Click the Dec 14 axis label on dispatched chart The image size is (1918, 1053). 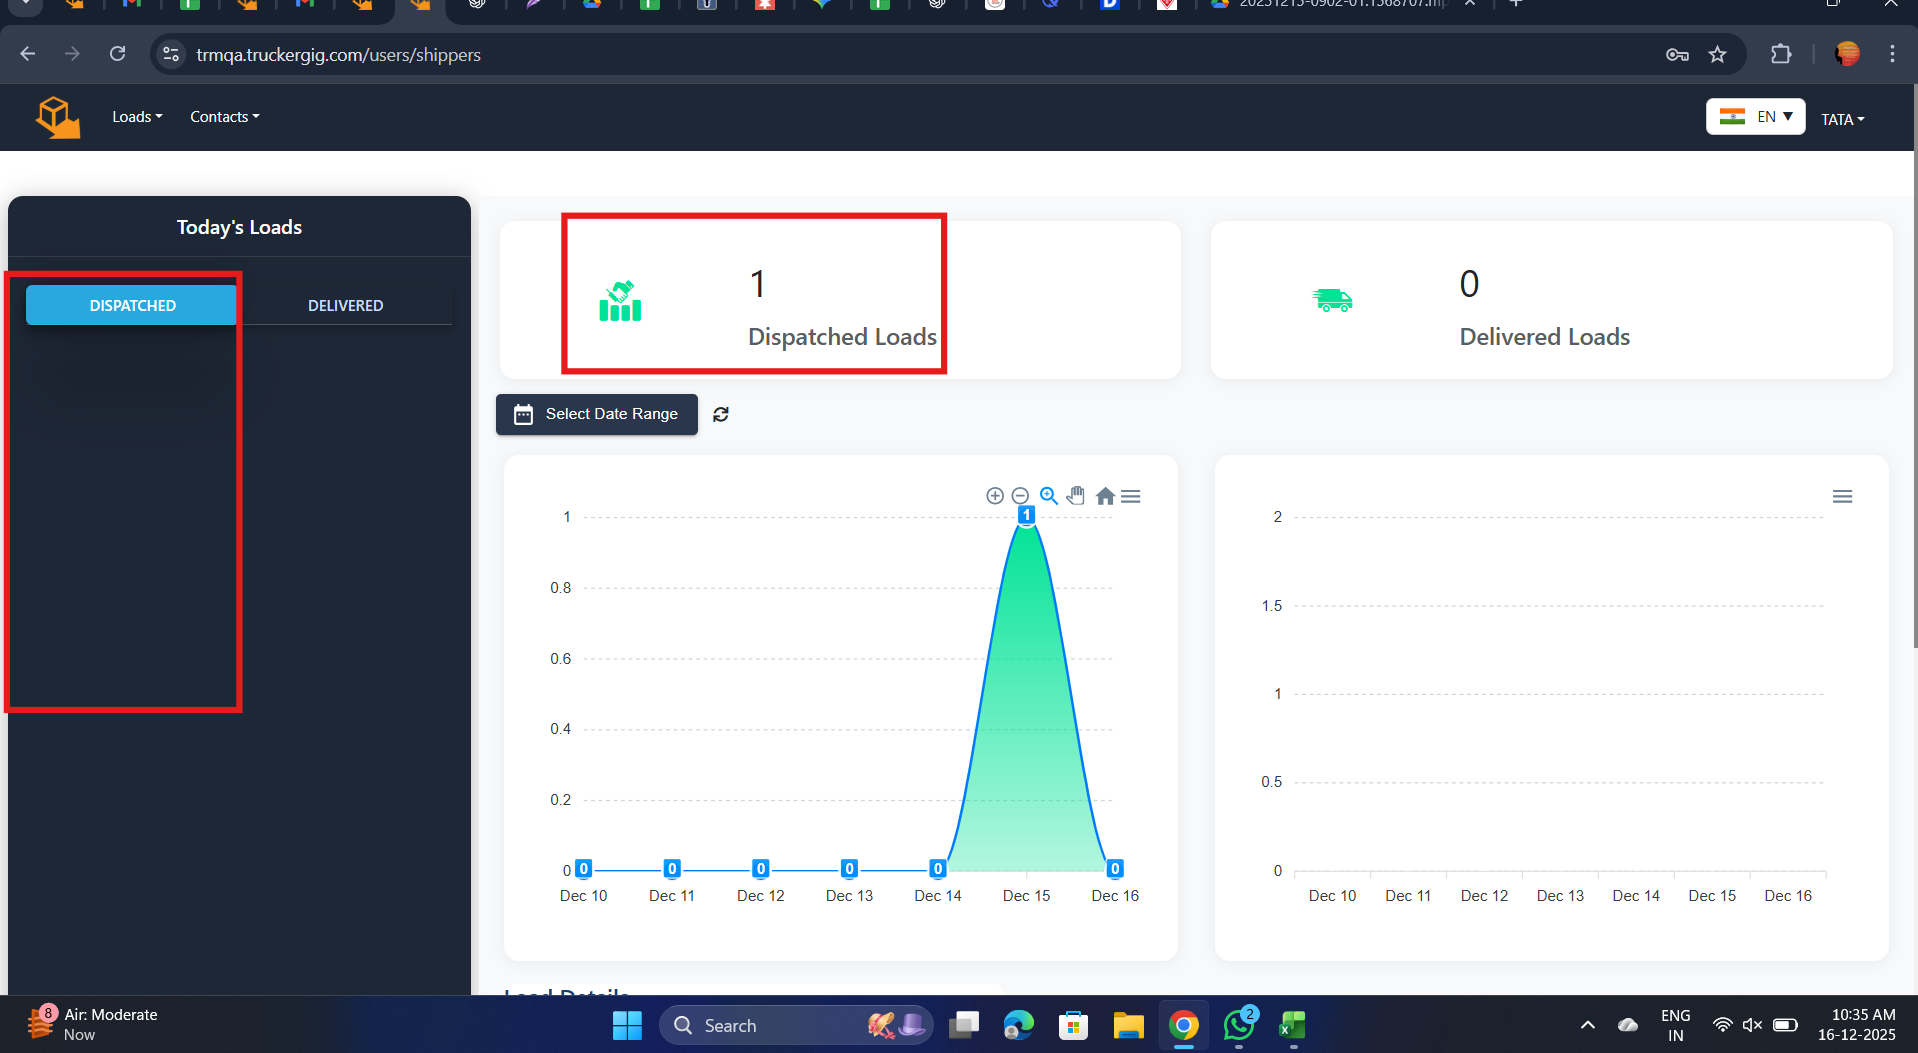(937, 896)
